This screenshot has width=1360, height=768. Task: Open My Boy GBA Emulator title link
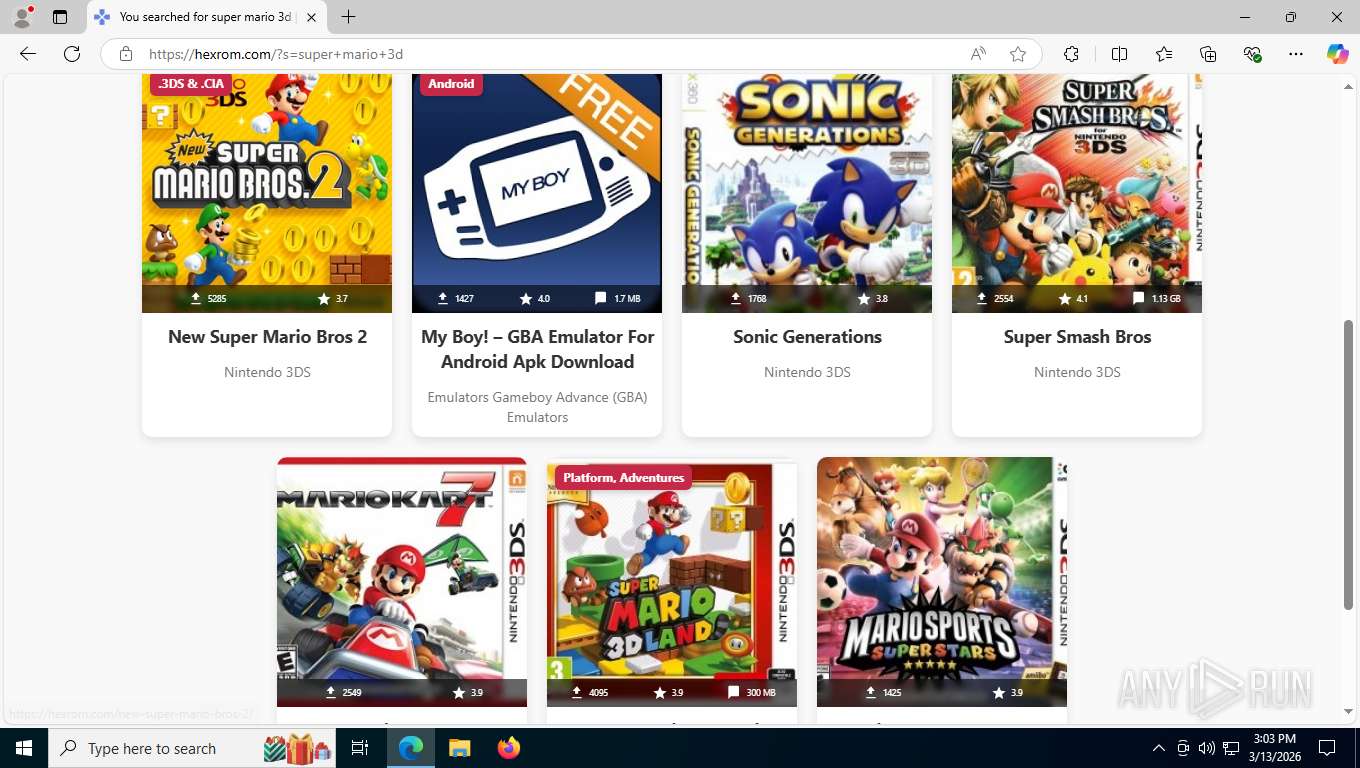click(537, 349)
